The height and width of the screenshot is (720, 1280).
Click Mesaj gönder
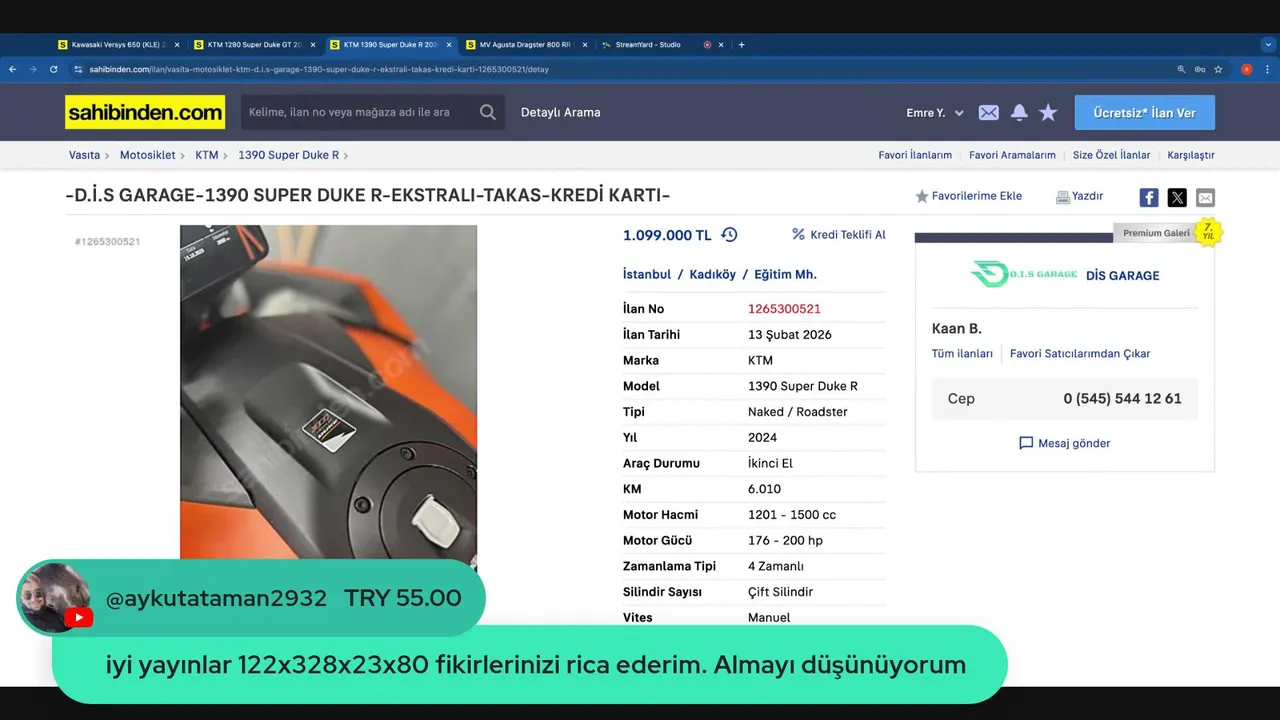[x=1064, y=443]
